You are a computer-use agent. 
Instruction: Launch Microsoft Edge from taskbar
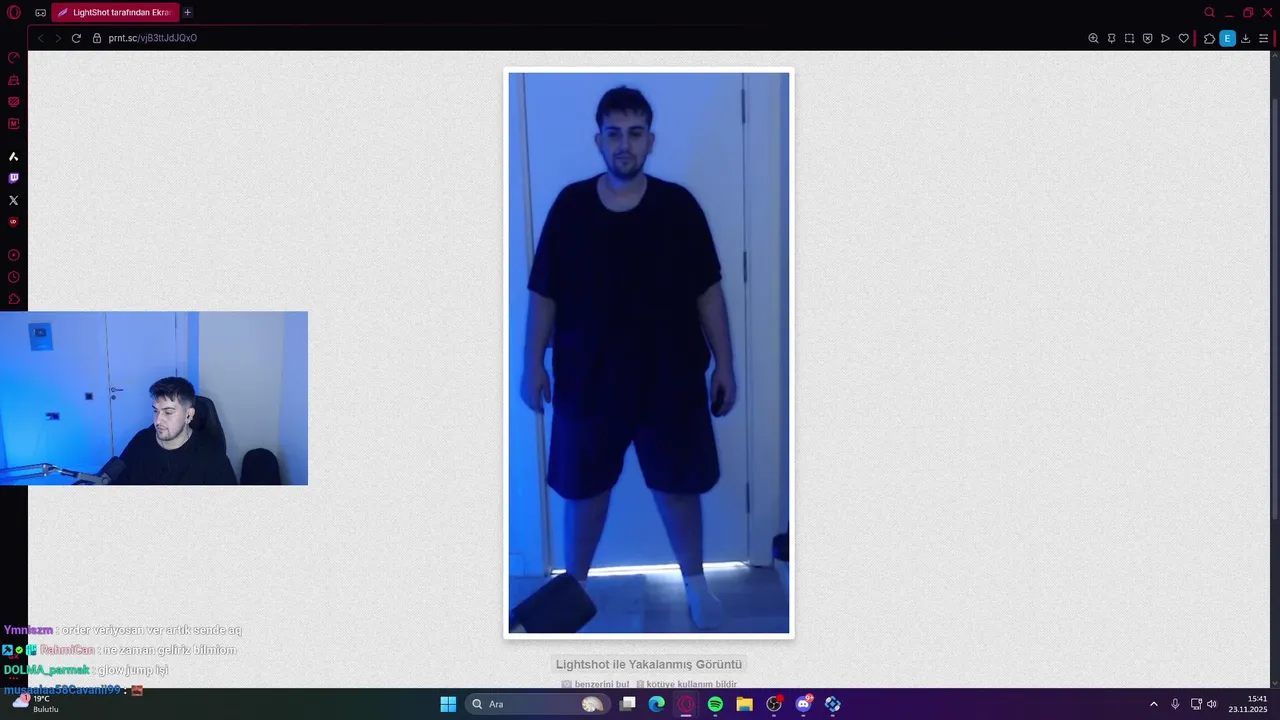coord(656,704)
